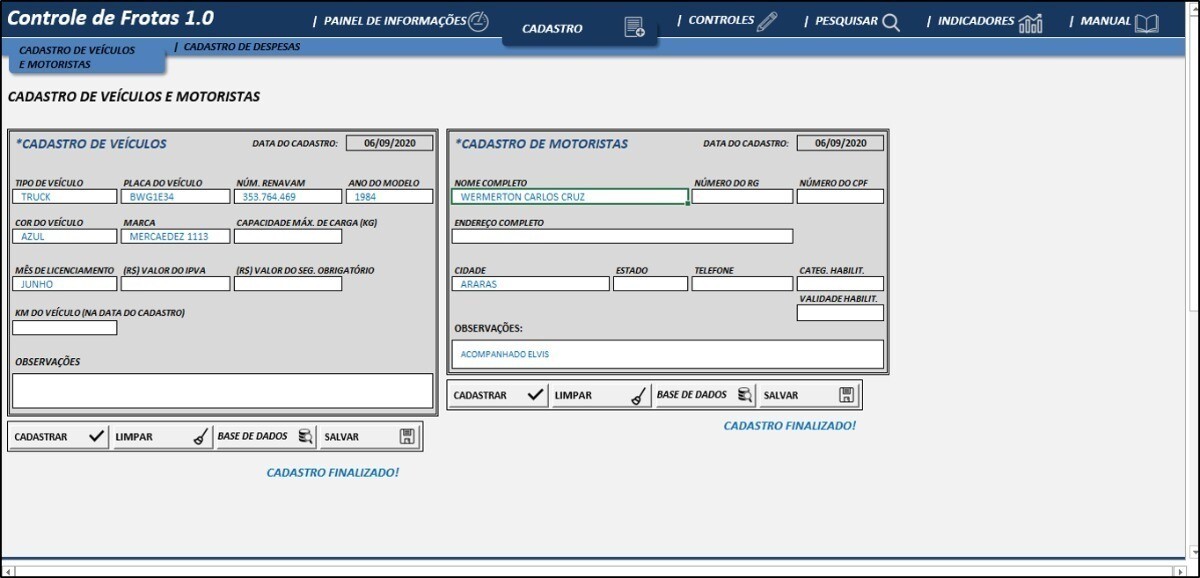
Task: Click the horizontal scrollbar at bottom
Action: point(600,571)
